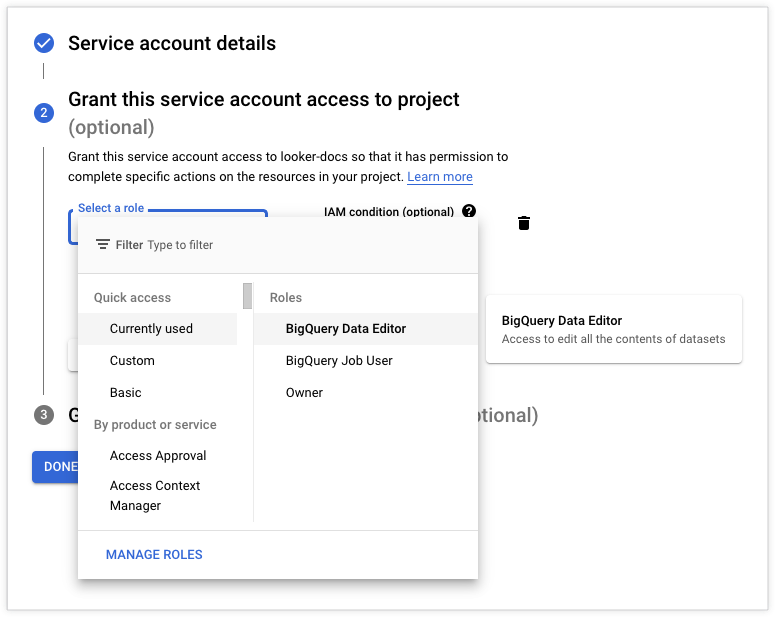Select the Custom roles category
The width and height of the screenshot is (775, 617).
point(132,361)
